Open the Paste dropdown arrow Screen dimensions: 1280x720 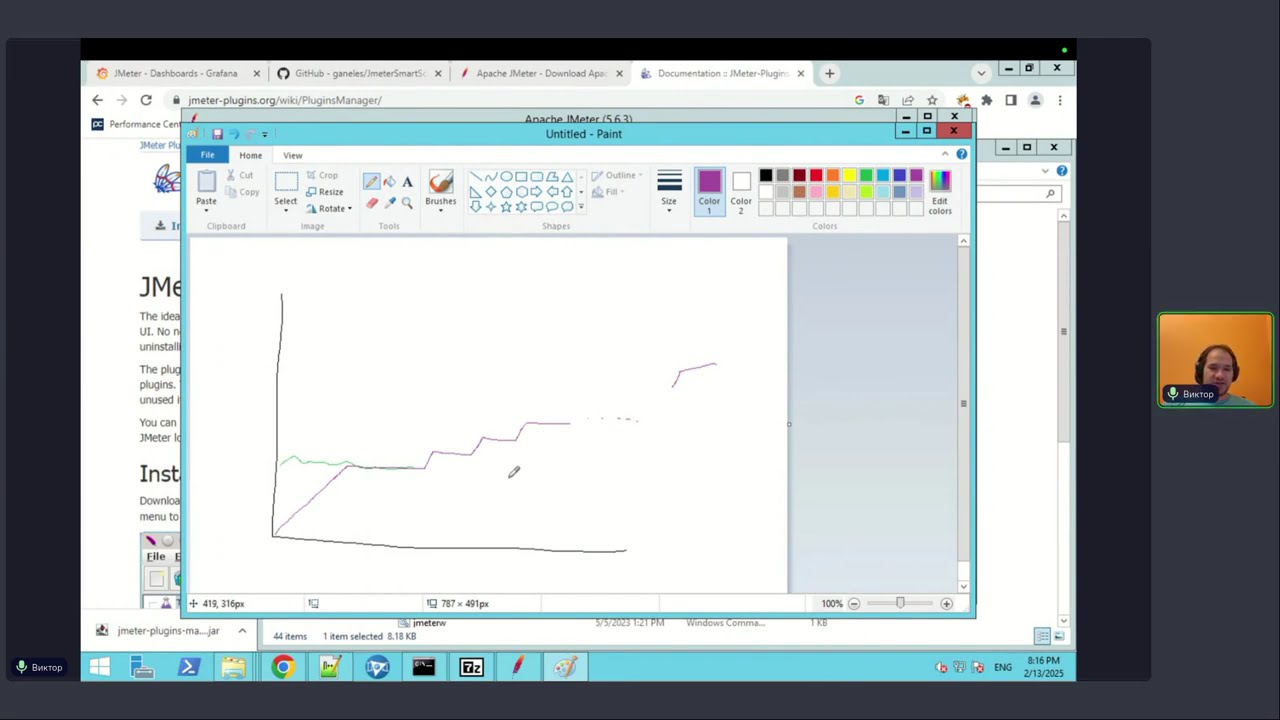(x=206, y=210)
